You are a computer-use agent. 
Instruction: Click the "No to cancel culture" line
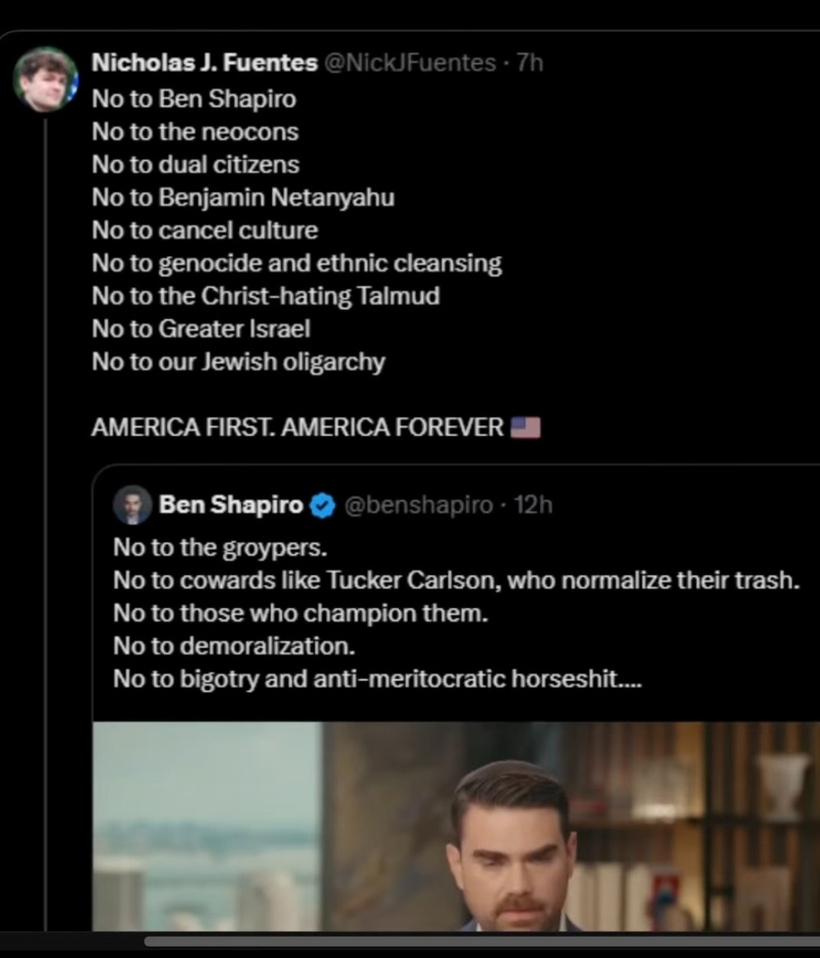pyautogui.click(x=204, y=230)
